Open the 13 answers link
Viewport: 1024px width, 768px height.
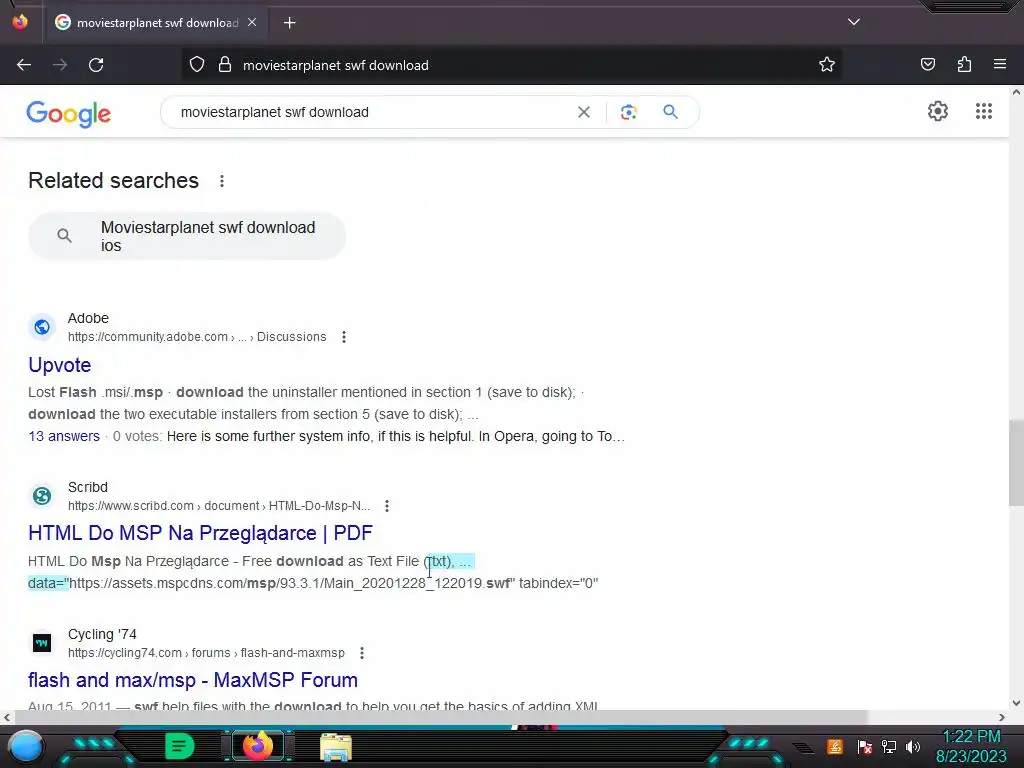point(64,436)
